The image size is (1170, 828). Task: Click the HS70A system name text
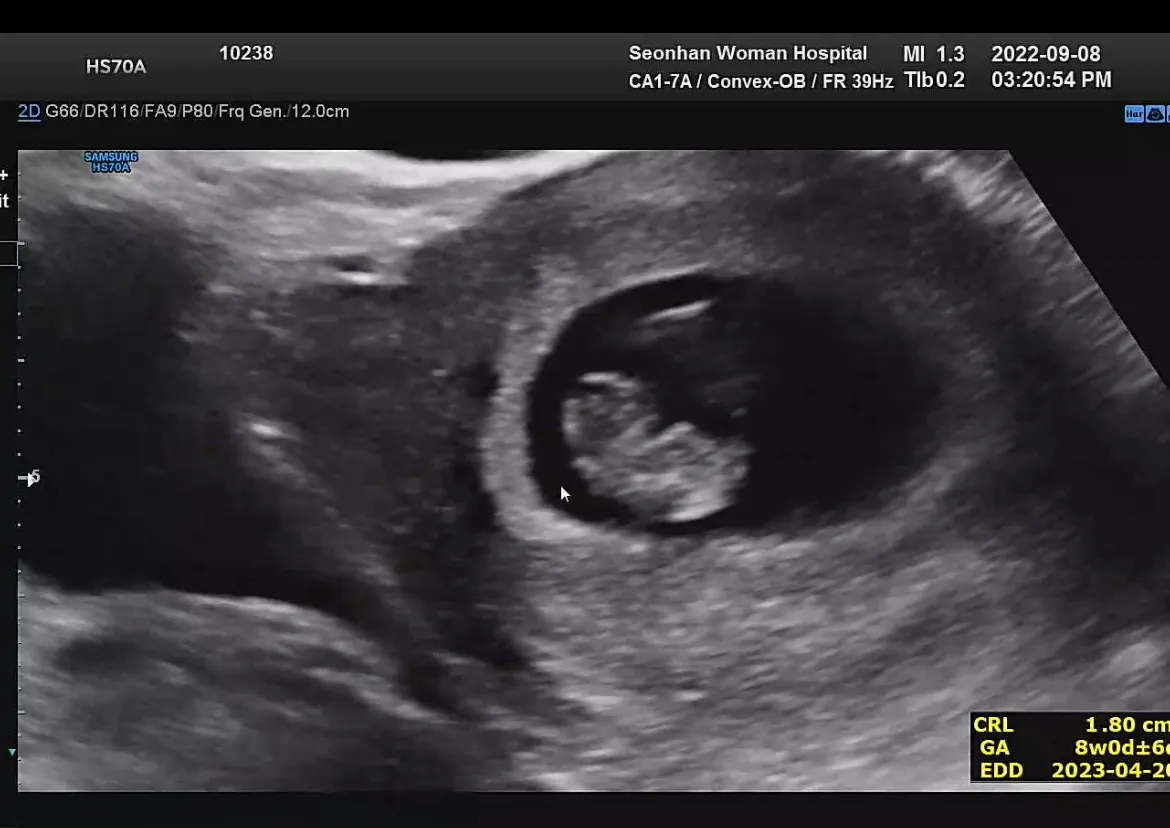[x=116, y=66]
